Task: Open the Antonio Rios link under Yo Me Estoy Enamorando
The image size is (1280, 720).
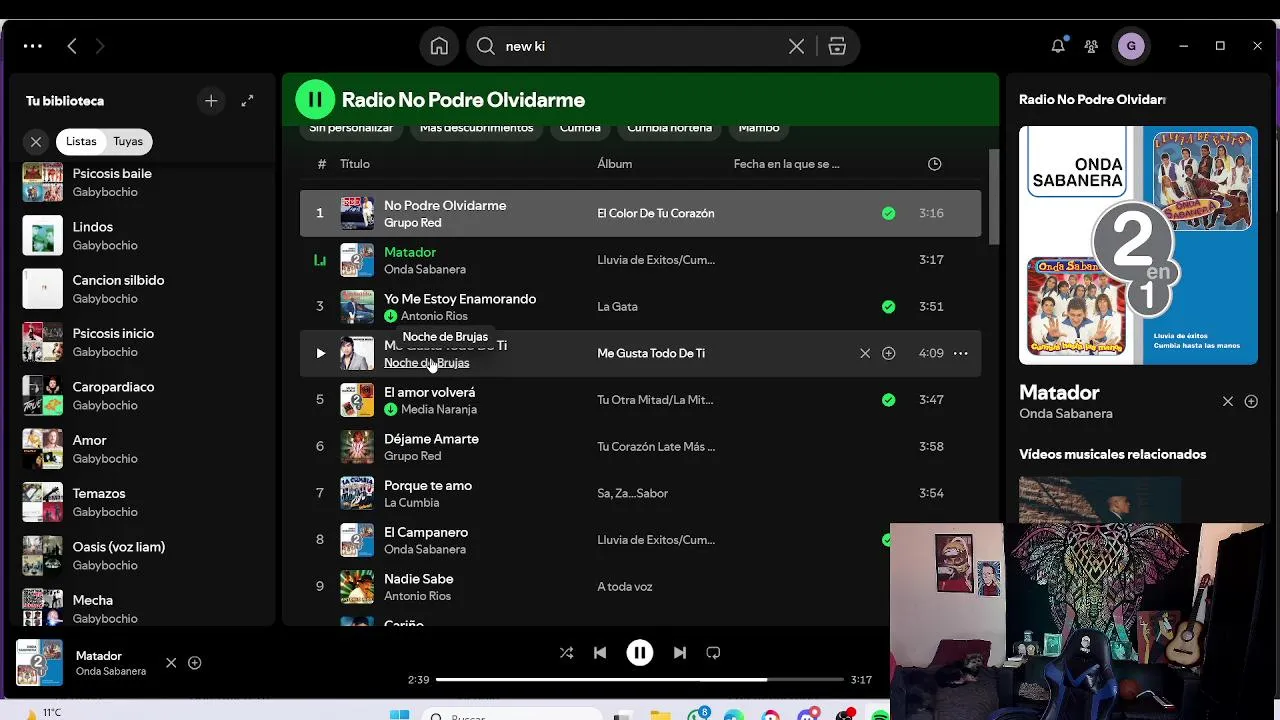Action: click(x=434, y=316)
